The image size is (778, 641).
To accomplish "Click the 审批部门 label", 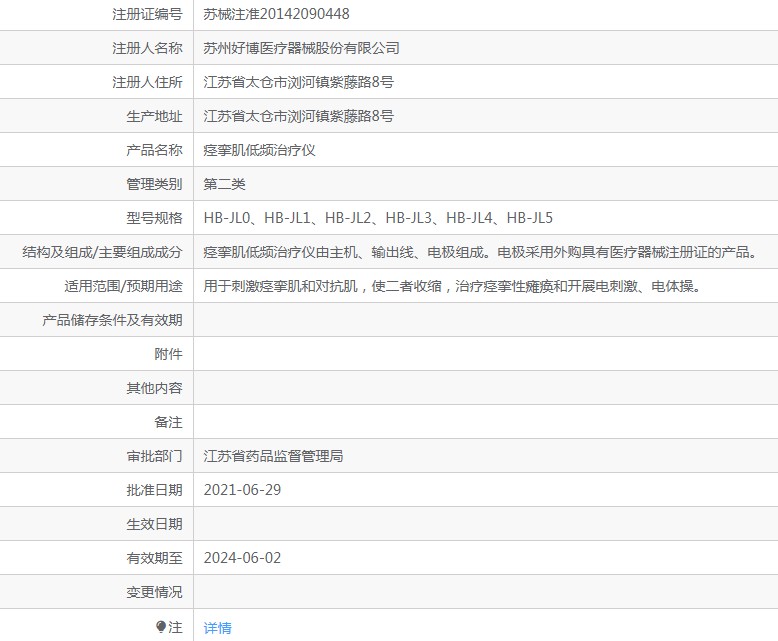I will (x=154, y=456).
